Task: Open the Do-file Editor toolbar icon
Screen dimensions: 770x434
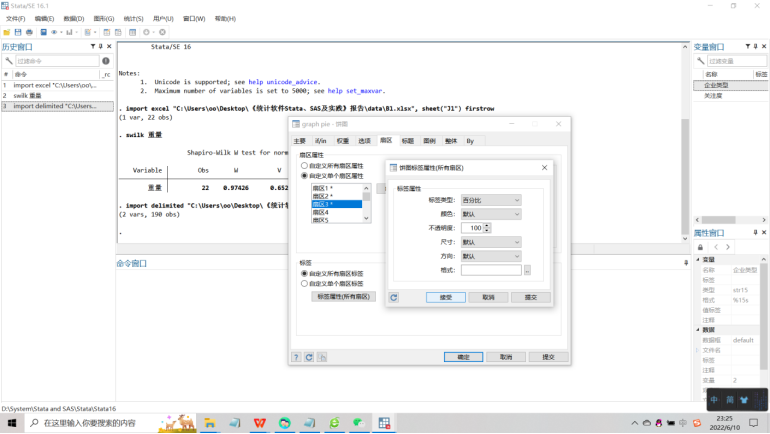Action: [87, 32]
